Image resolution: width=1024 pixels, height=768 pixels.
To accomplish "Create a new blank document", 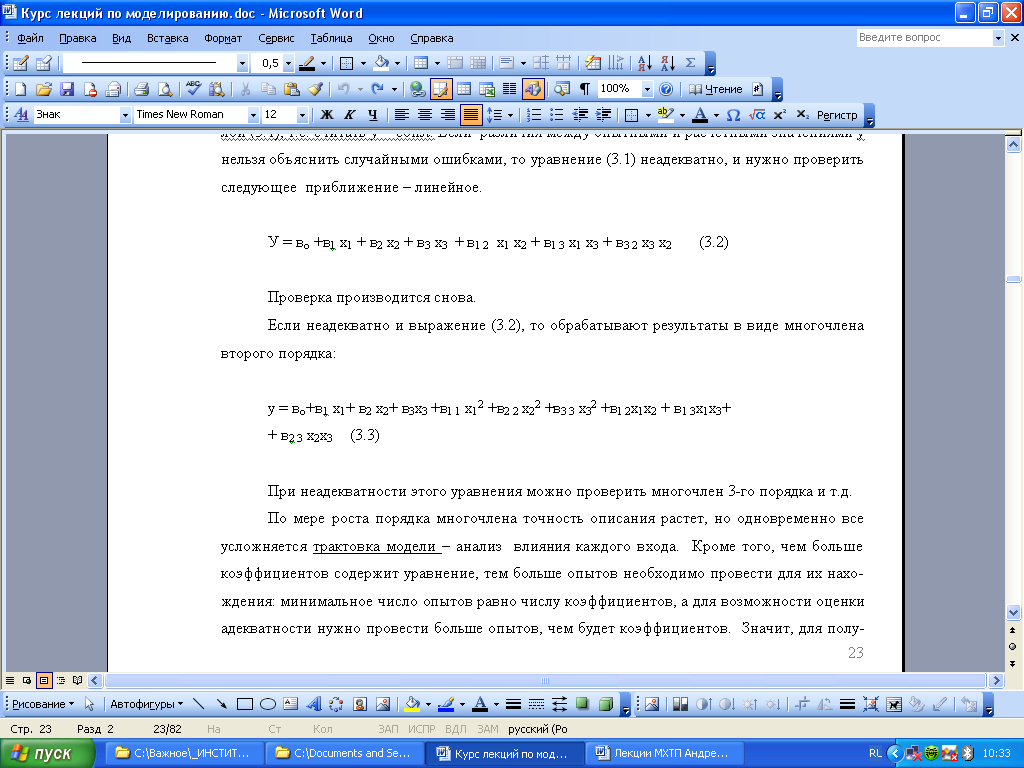I will click(21, 89).
